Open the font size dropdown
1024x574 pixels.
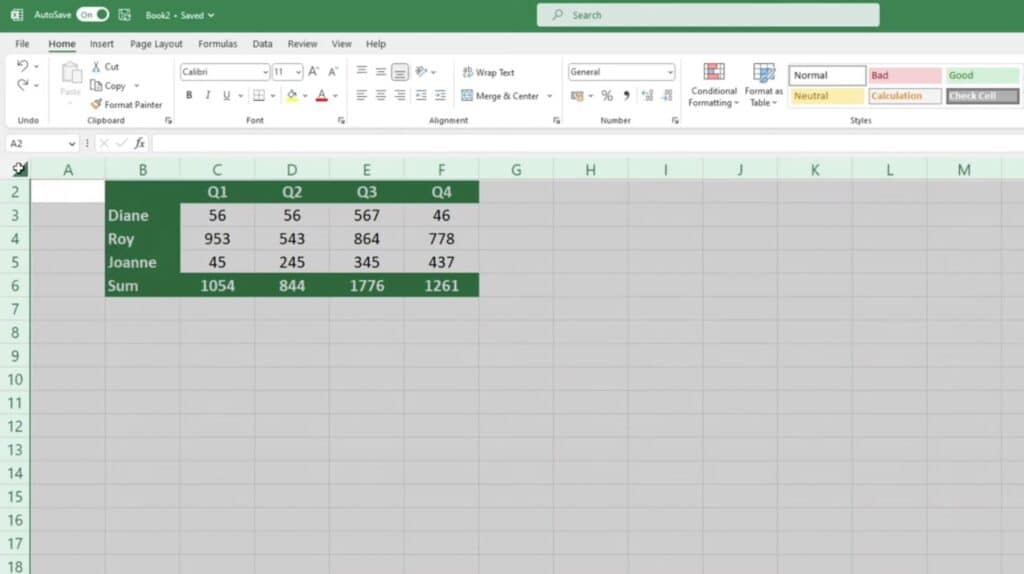298,72
